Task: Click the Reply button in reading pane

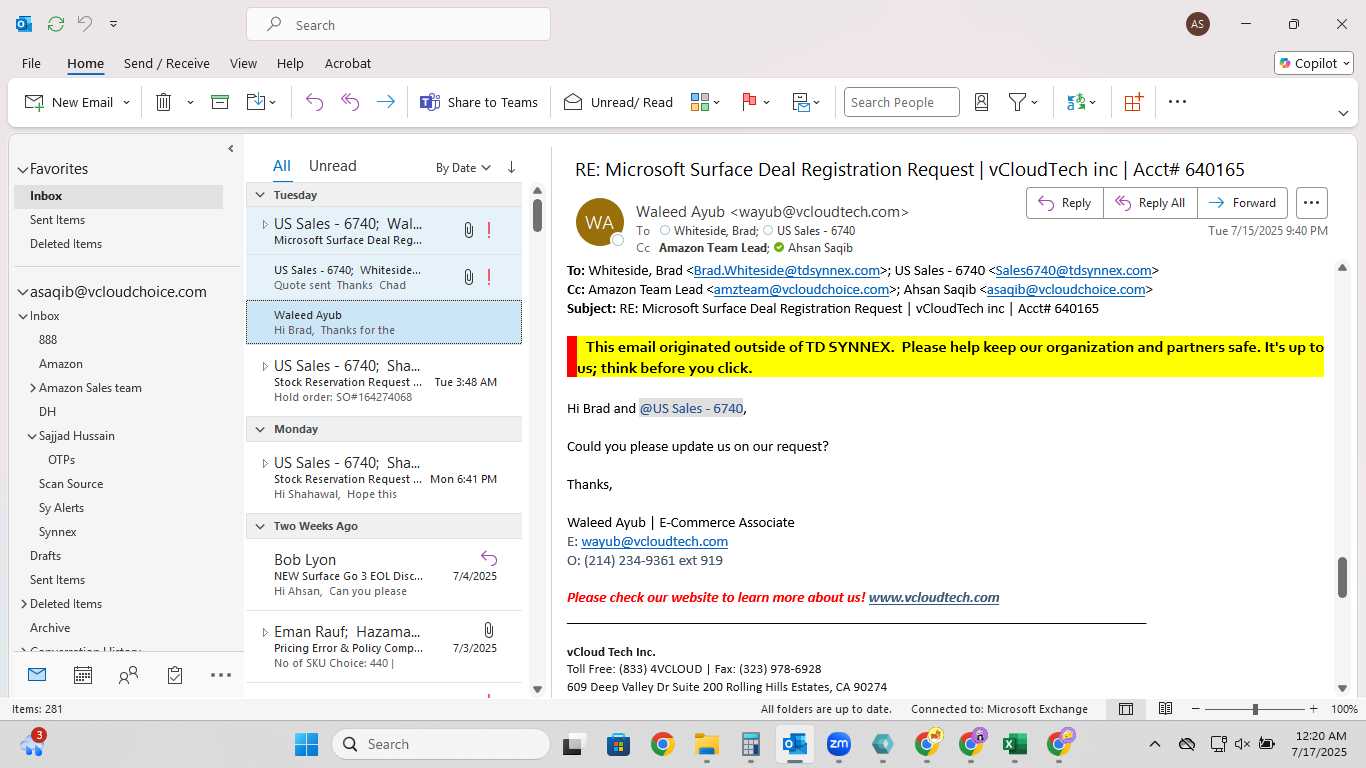Action: [1065, 203]
